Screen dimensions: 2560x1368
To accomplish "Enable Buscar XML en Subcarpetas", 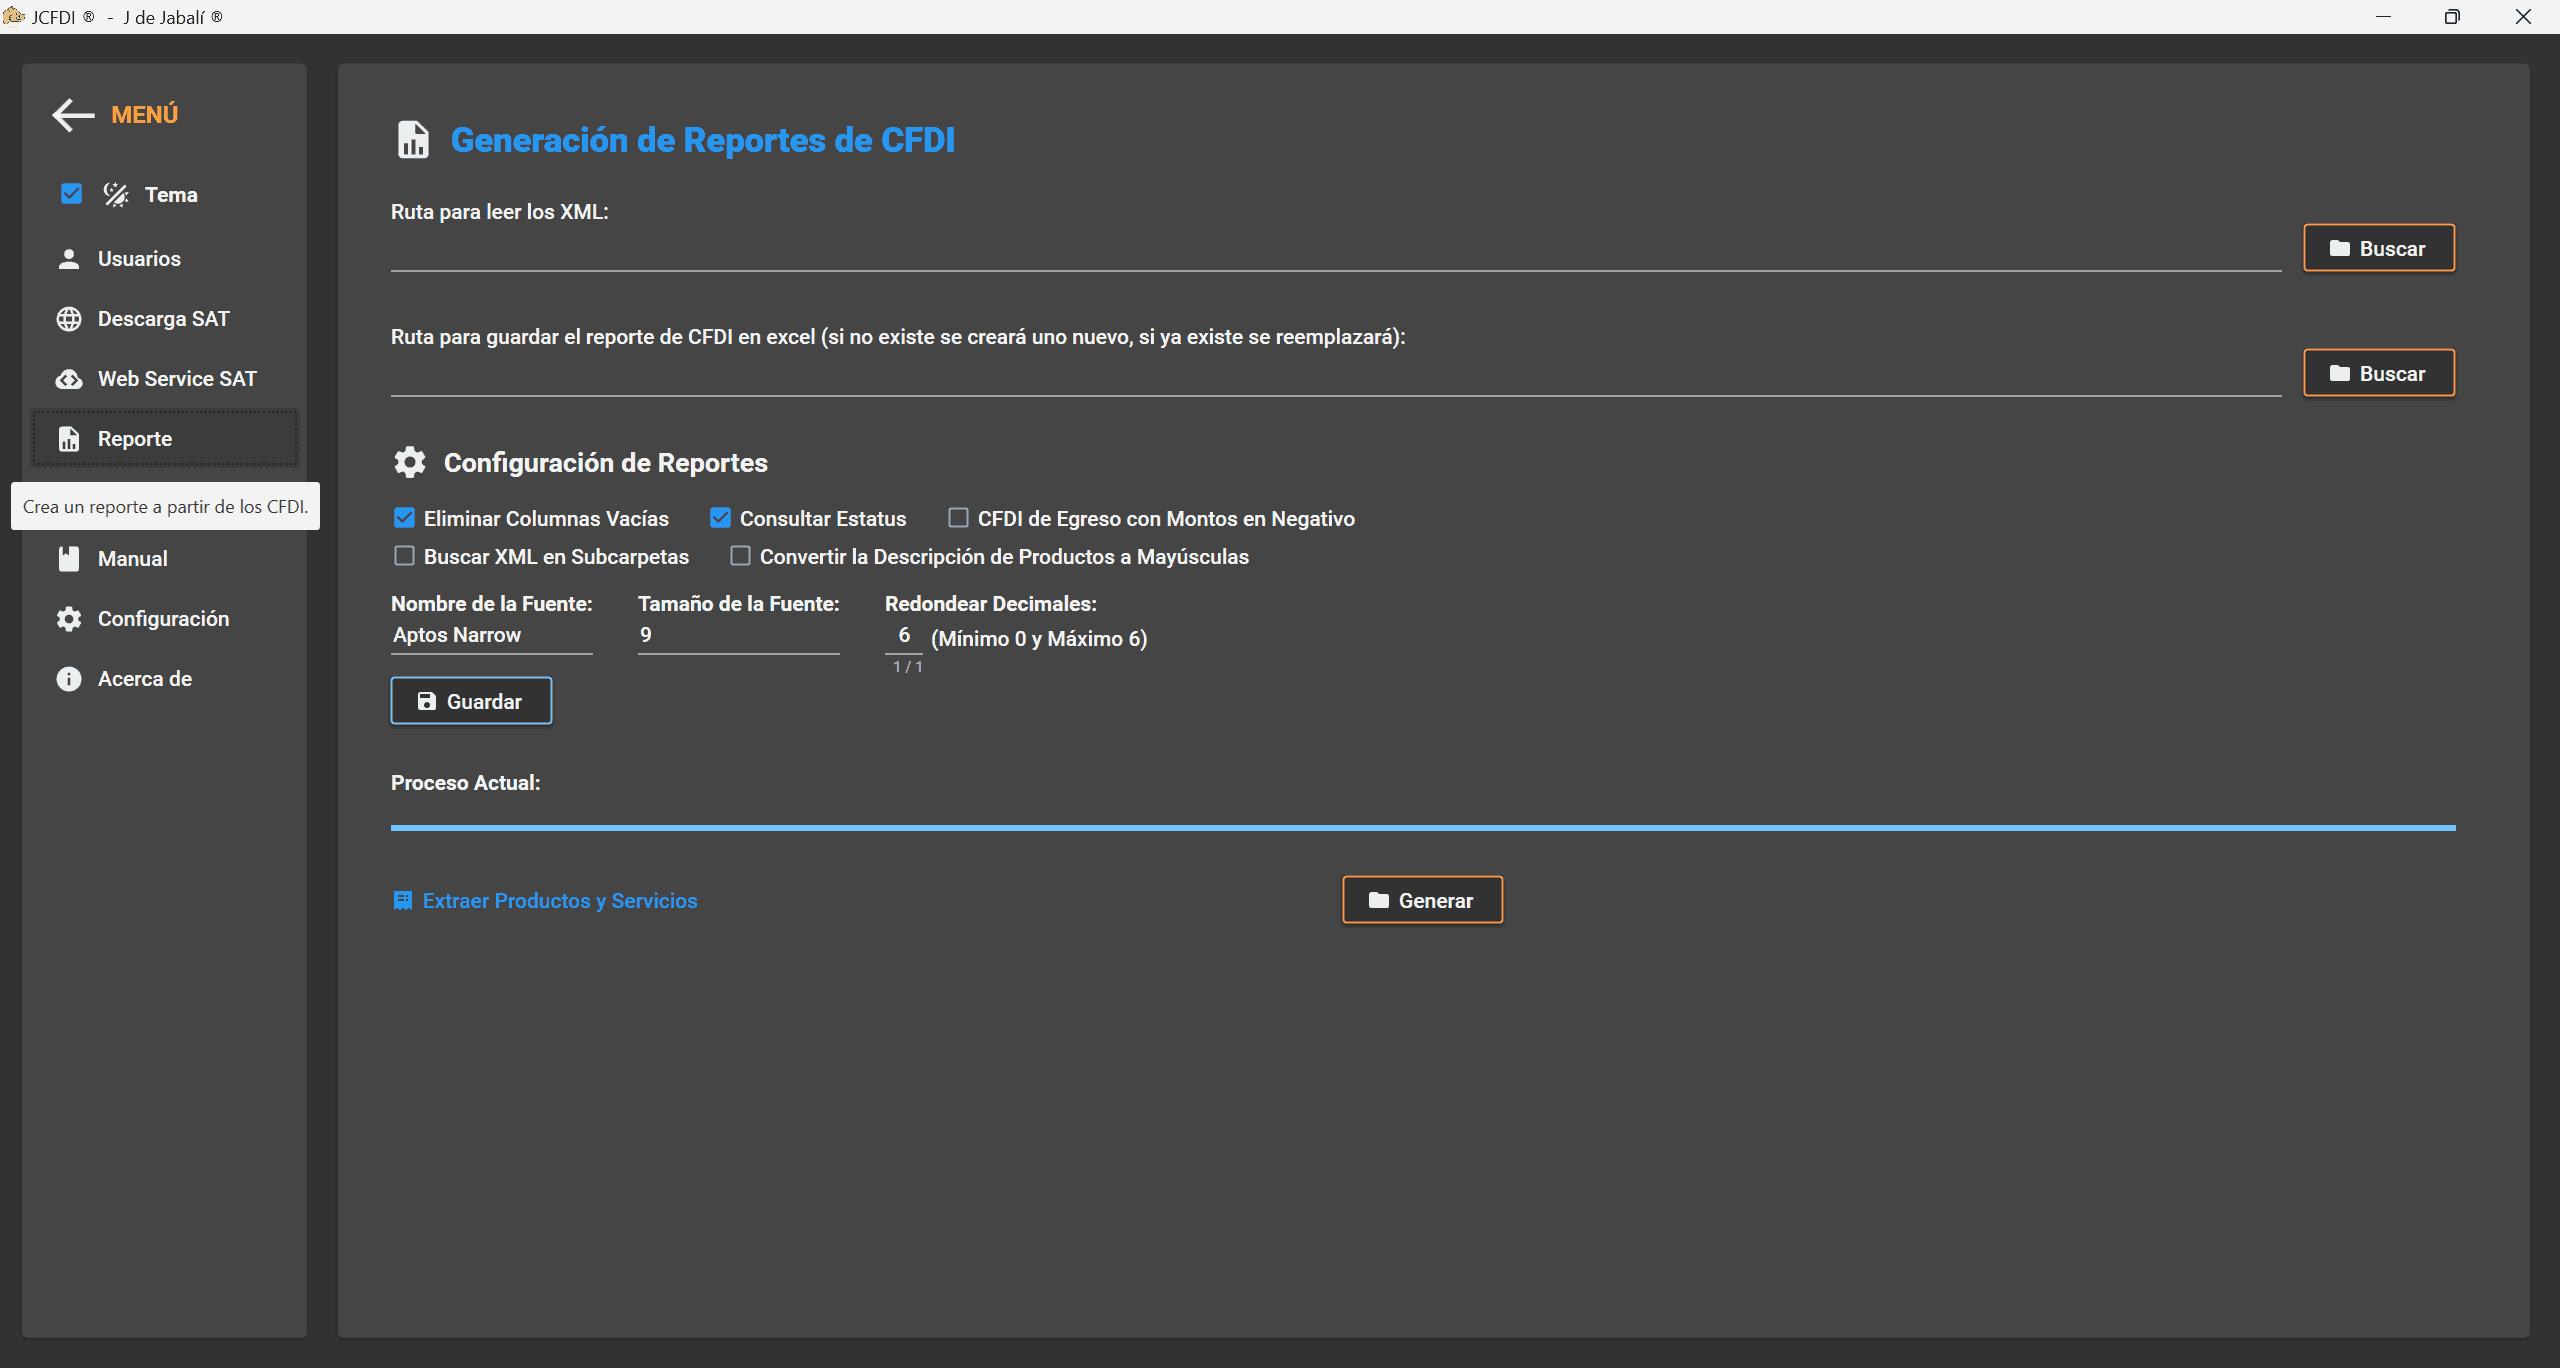I will coord(404,556).
